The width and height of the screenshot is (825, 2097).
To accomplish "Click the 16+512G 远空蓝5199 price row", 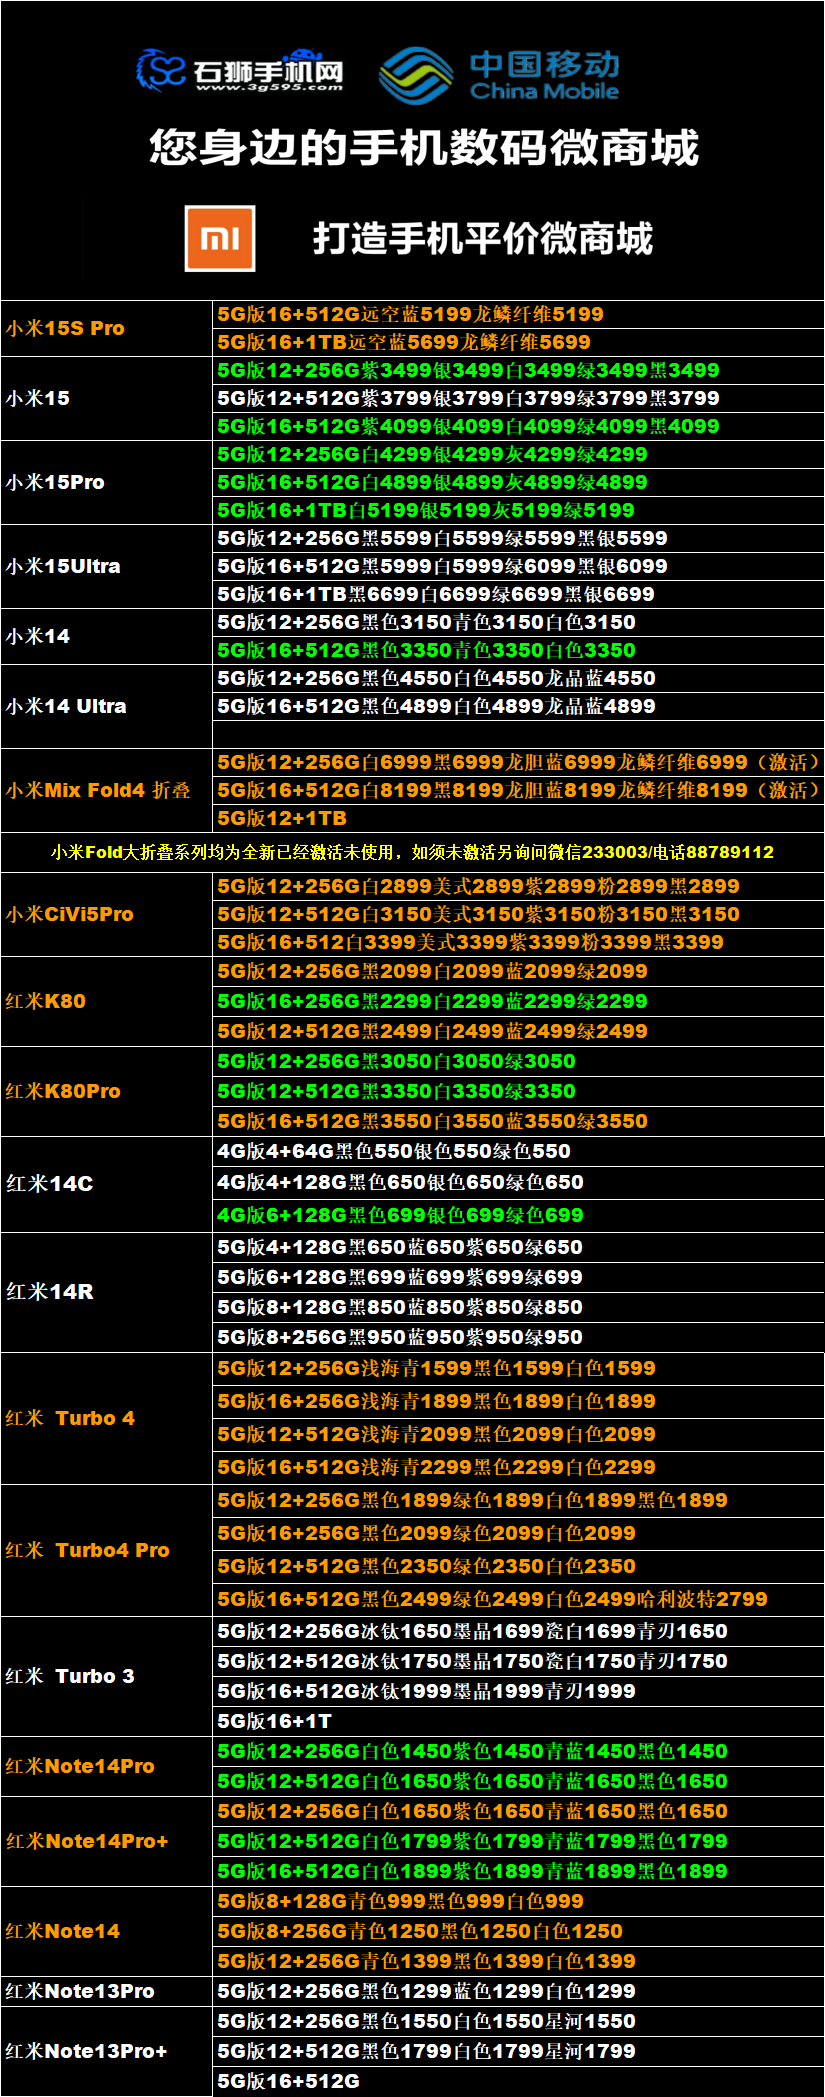I will click(519, 314).
